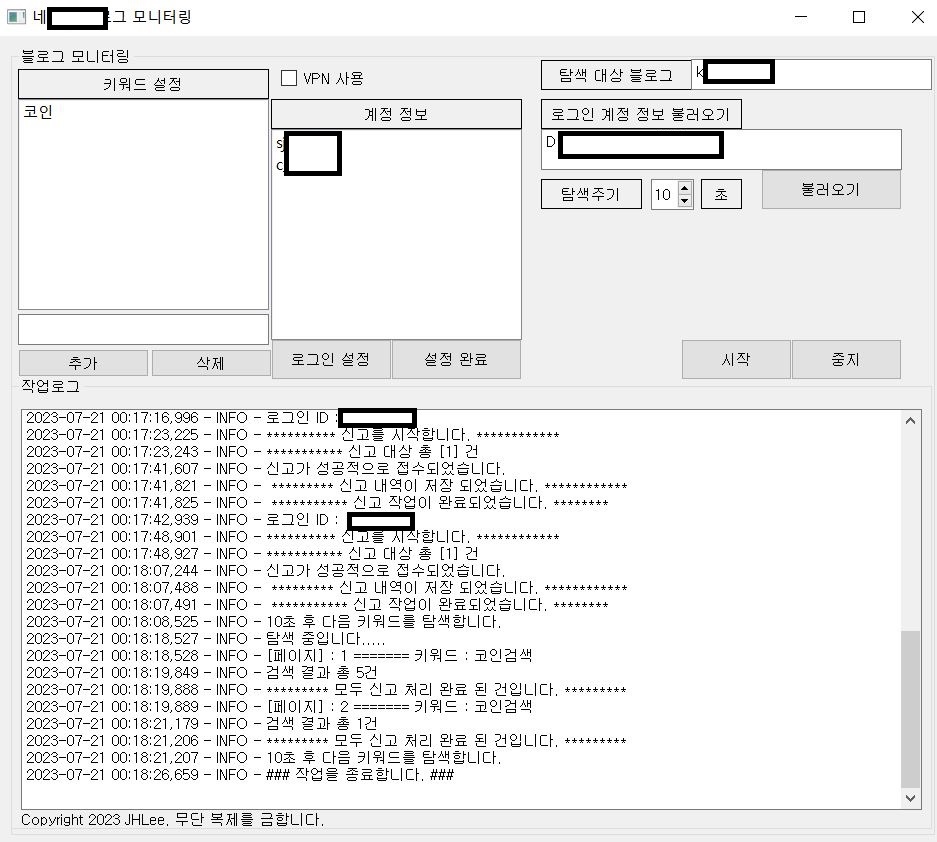
Task: Click the 계정 정보 header button
Action: [x=396, y=114]
